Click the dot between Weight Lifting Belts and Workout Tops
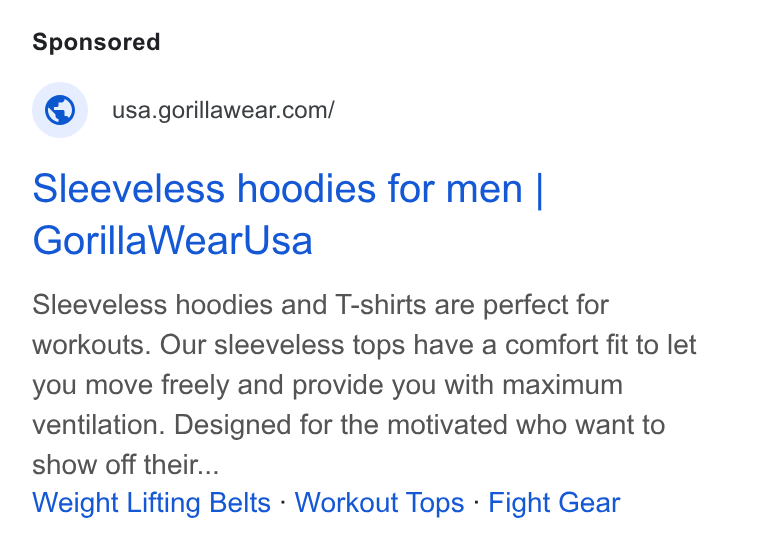The image size is (760, 546). tap(283, 502)
